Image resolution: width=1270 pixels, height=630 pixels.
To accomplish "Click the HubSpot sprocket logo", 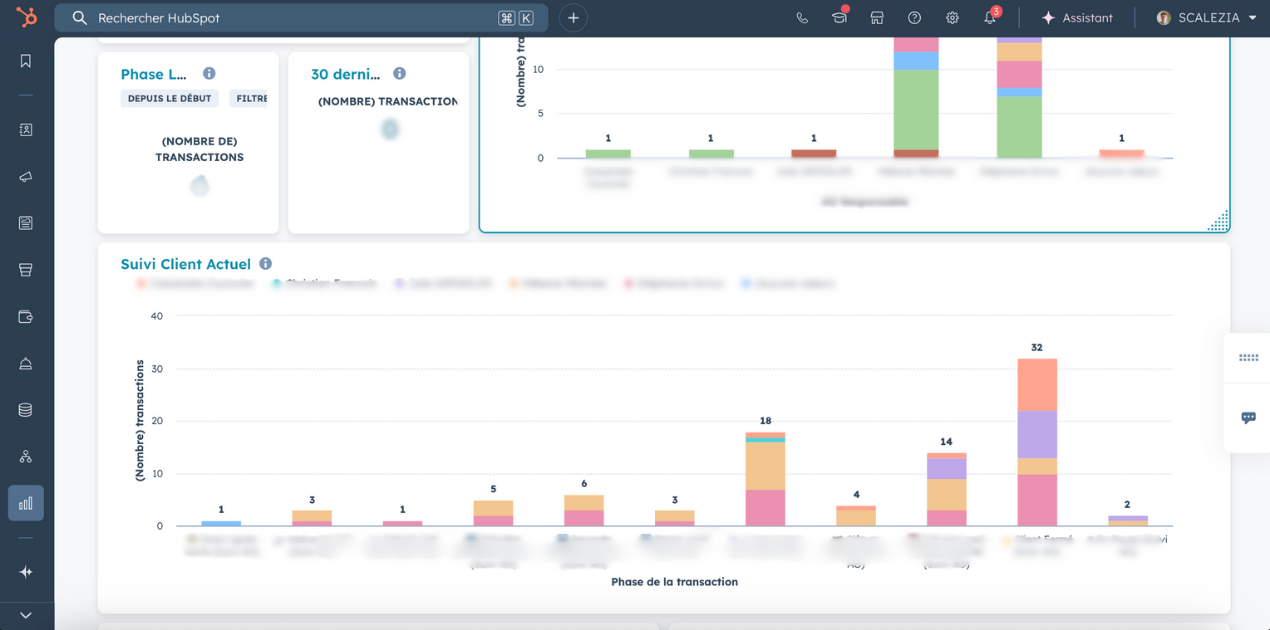I will point(26,17).
